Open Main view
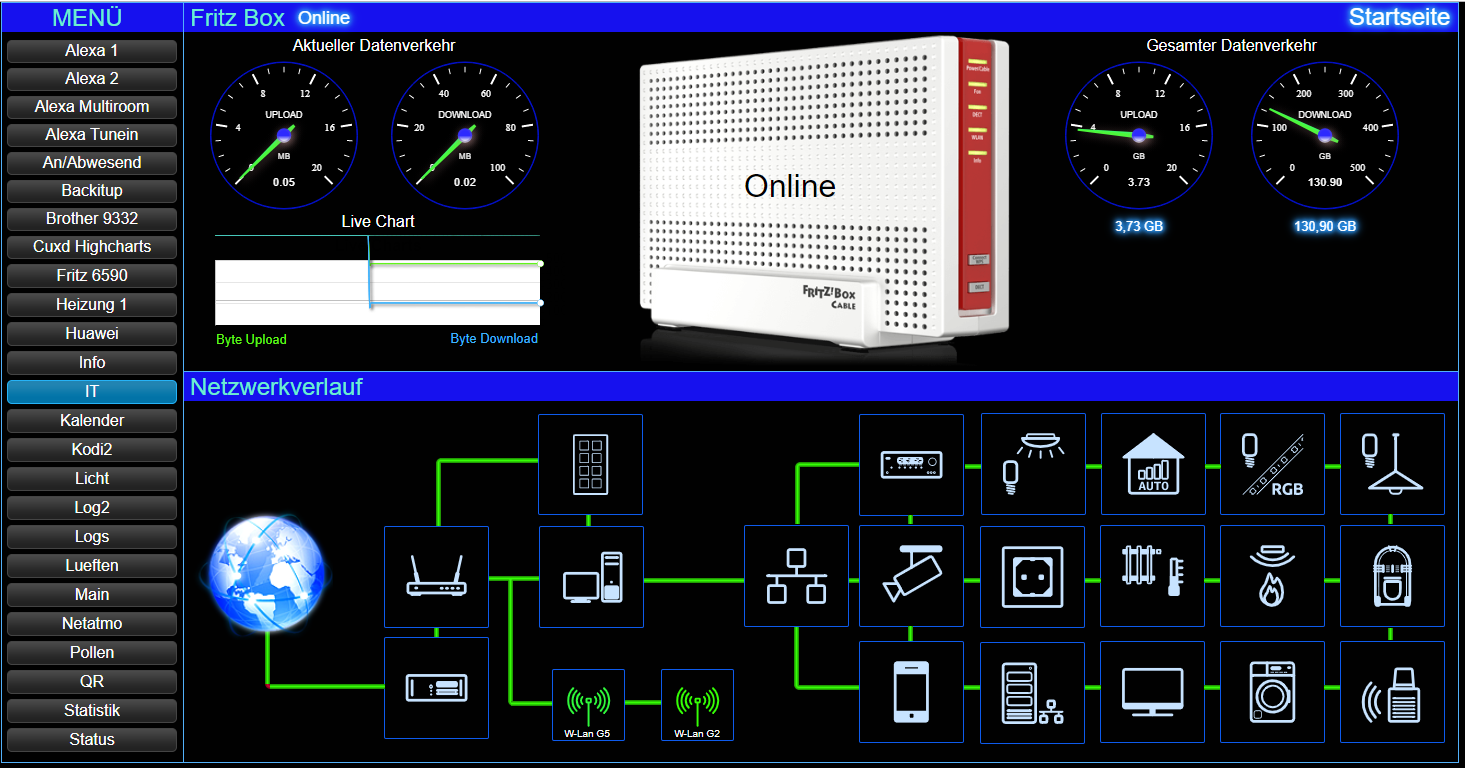Image resolution: width=1465 pixels, height=768 pixels. (x=92, y=594)
